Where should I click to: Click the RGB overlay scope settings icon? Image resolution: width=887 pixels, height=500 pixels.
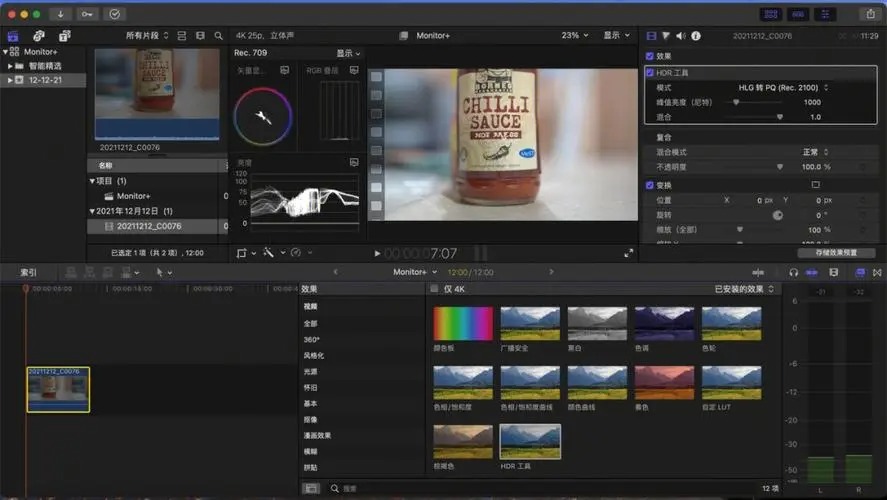[354, 70]
